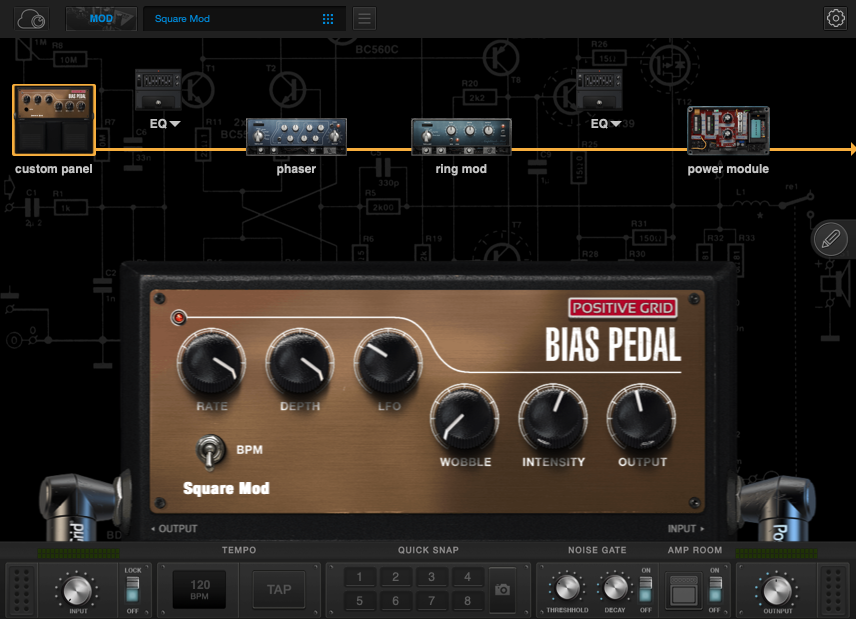Open the ToneCloud cloud icon

31,19
